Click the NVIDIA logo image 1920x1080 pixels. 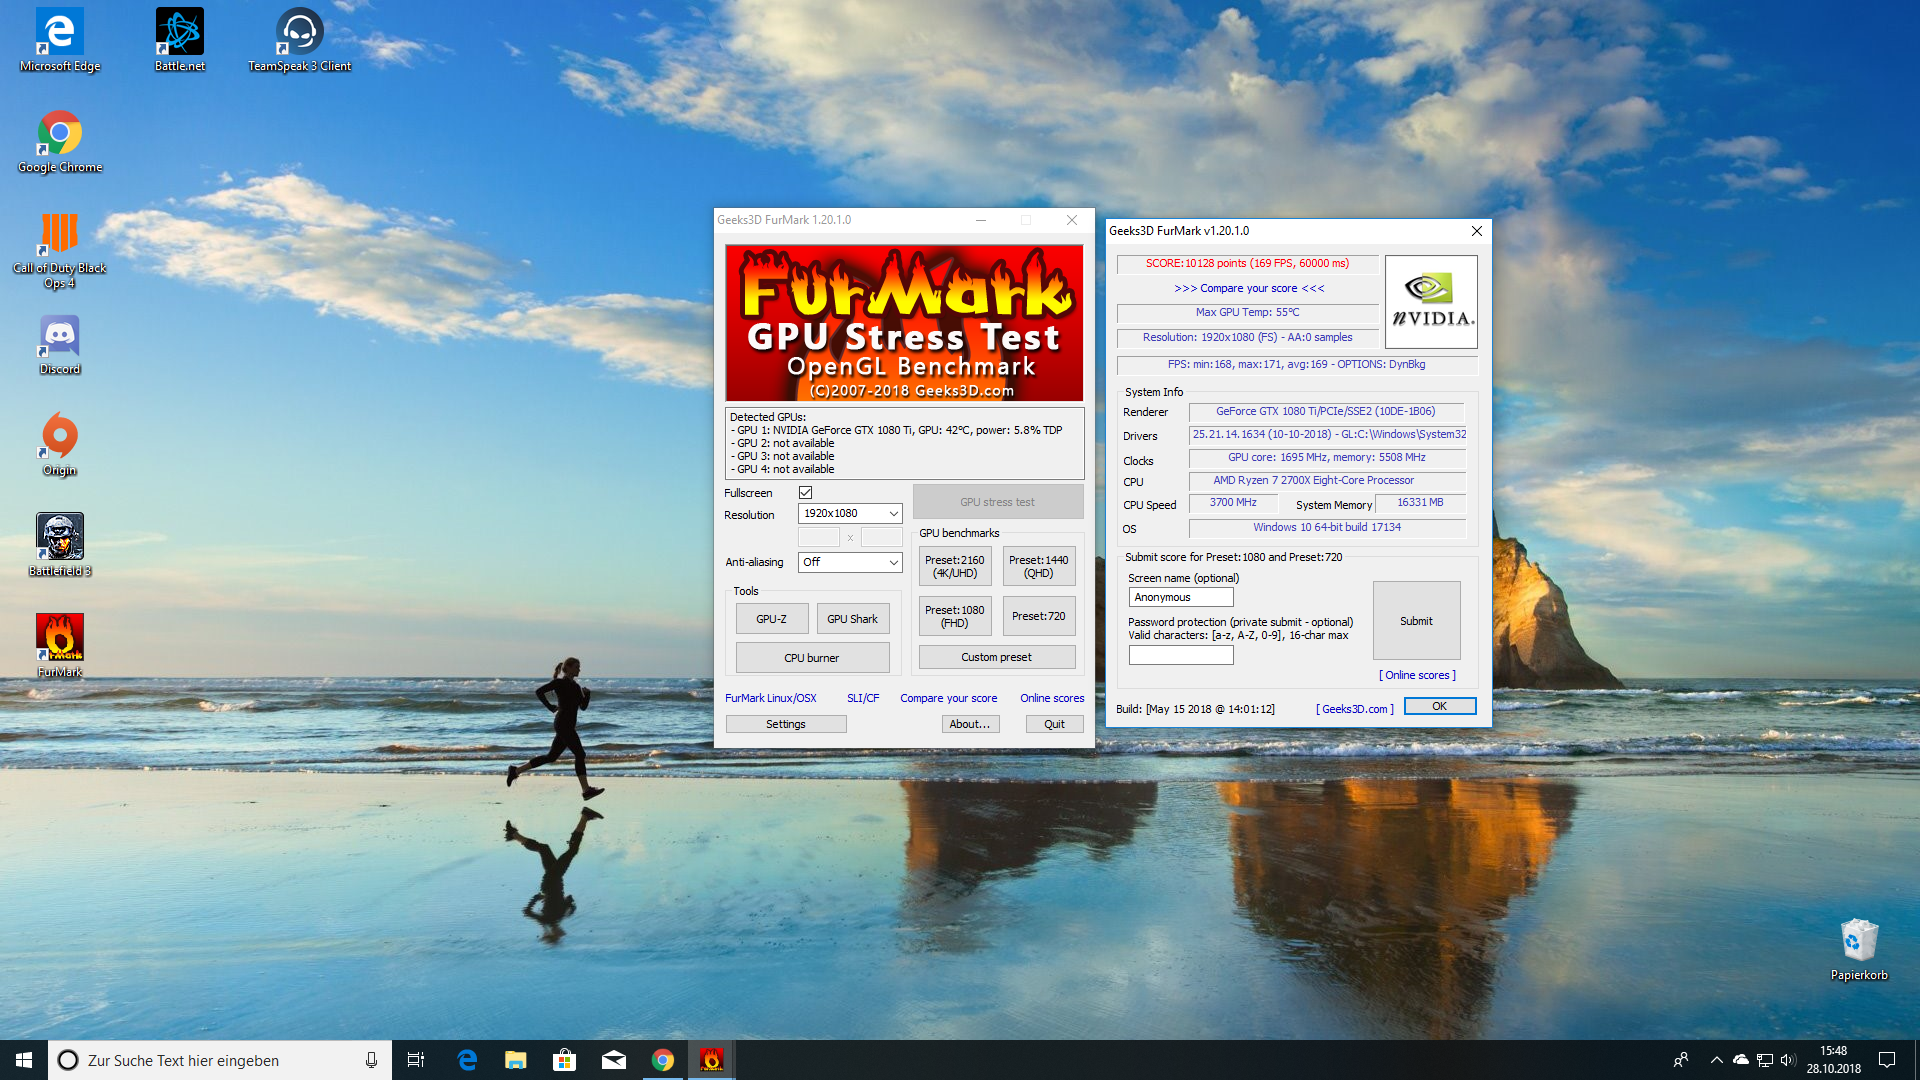click(1431, 302)
